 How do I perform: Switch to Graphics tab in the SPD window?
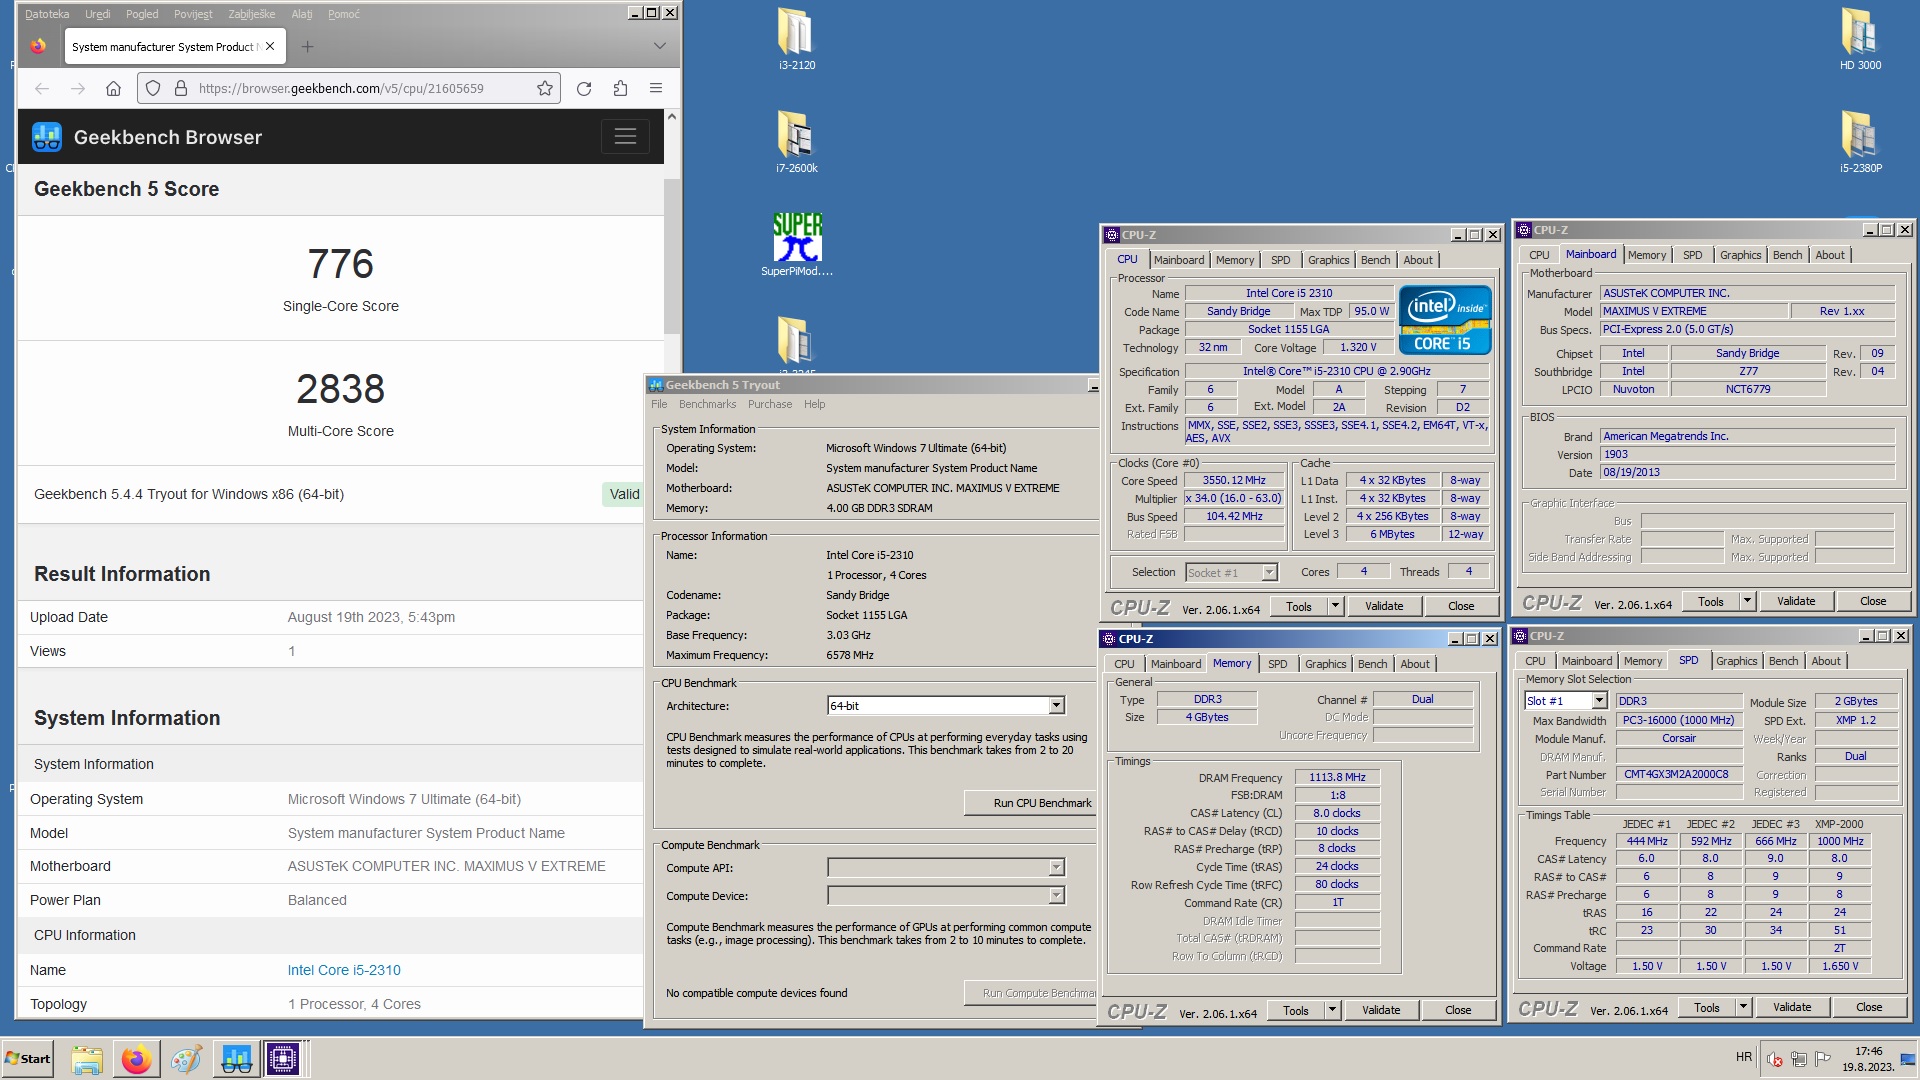[1736, 661]
